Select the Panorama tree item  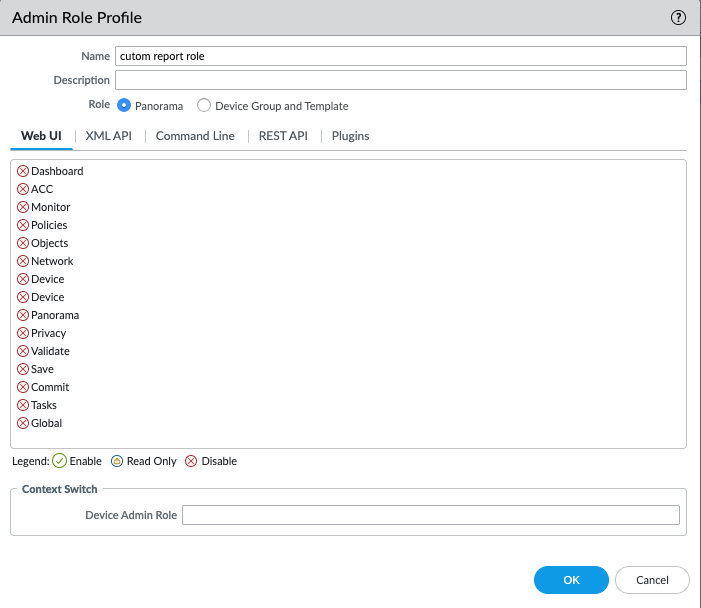click(55, 315)
